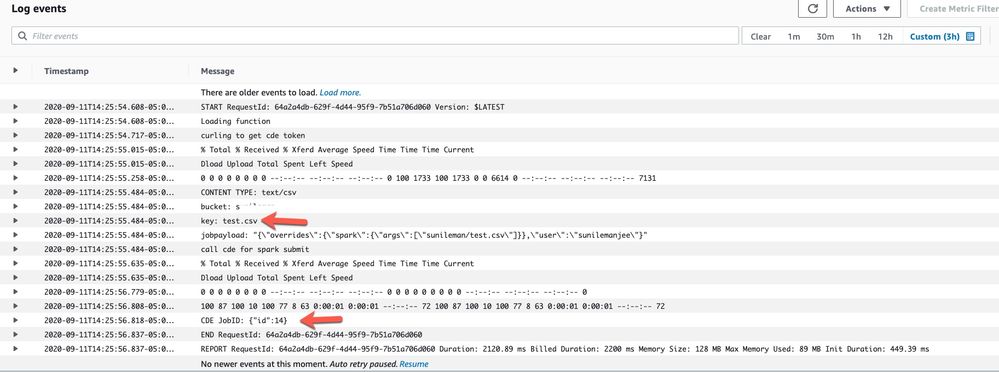The image size is (999, 372).
Task: Expand the Loading function log row
Action: (x=15, y=121)
